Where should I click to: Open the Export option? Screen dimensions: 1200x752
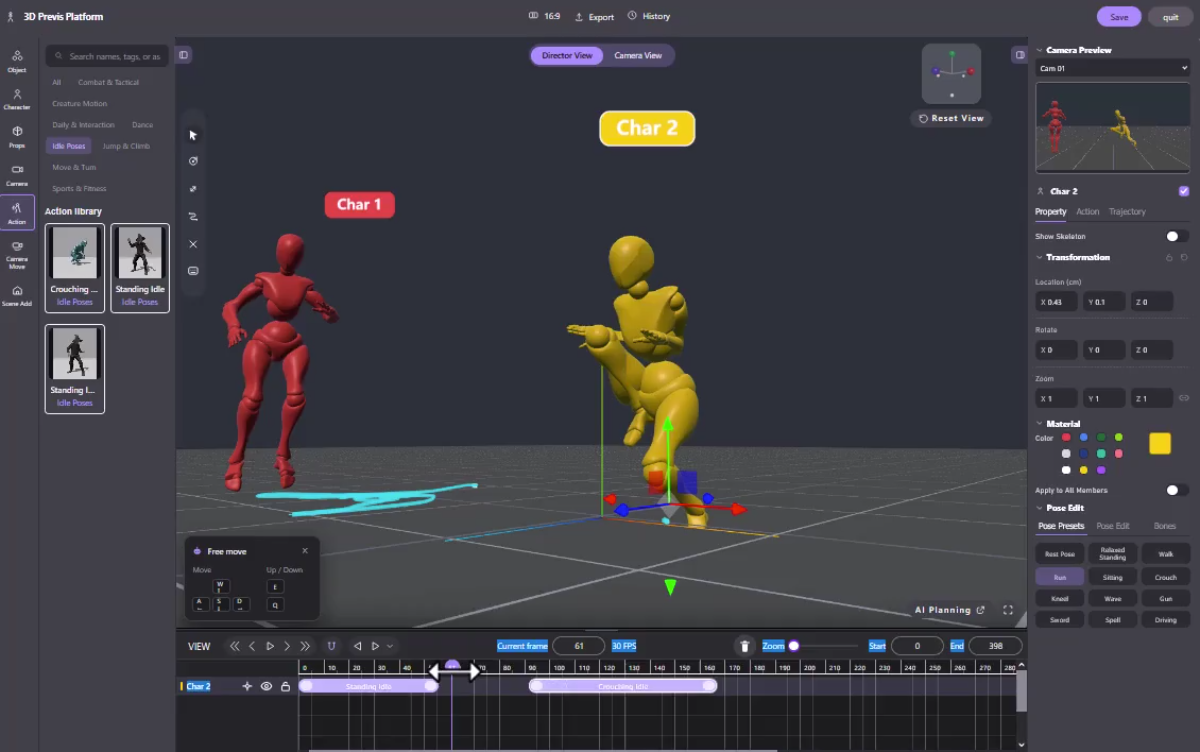pos(594,16)
